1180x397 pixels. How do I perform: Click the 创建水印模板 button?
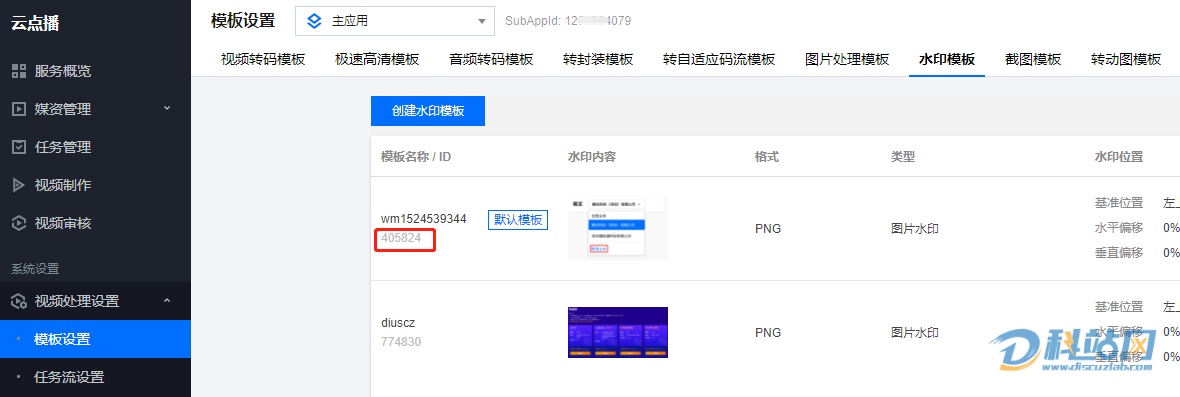427,111
